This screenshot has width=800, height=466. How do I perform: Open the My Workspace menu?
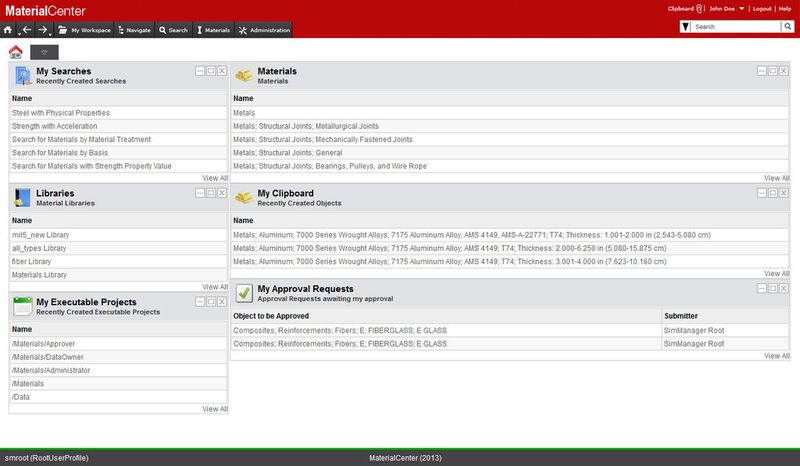pos(84,30)
